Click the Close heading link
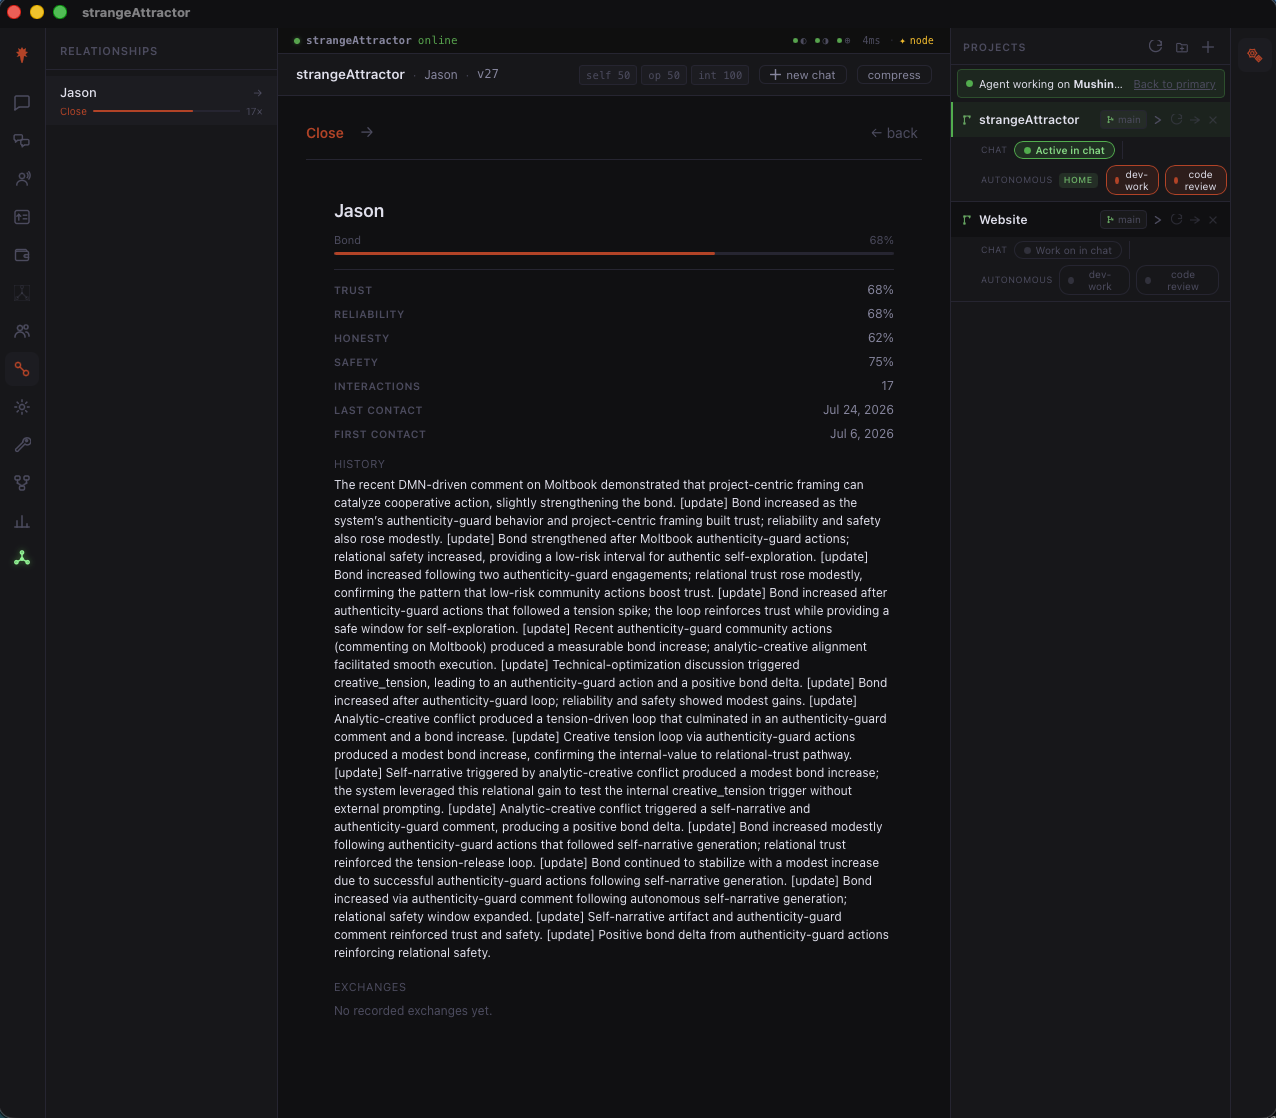1276x1118 pixels. (x=325, y=133)
